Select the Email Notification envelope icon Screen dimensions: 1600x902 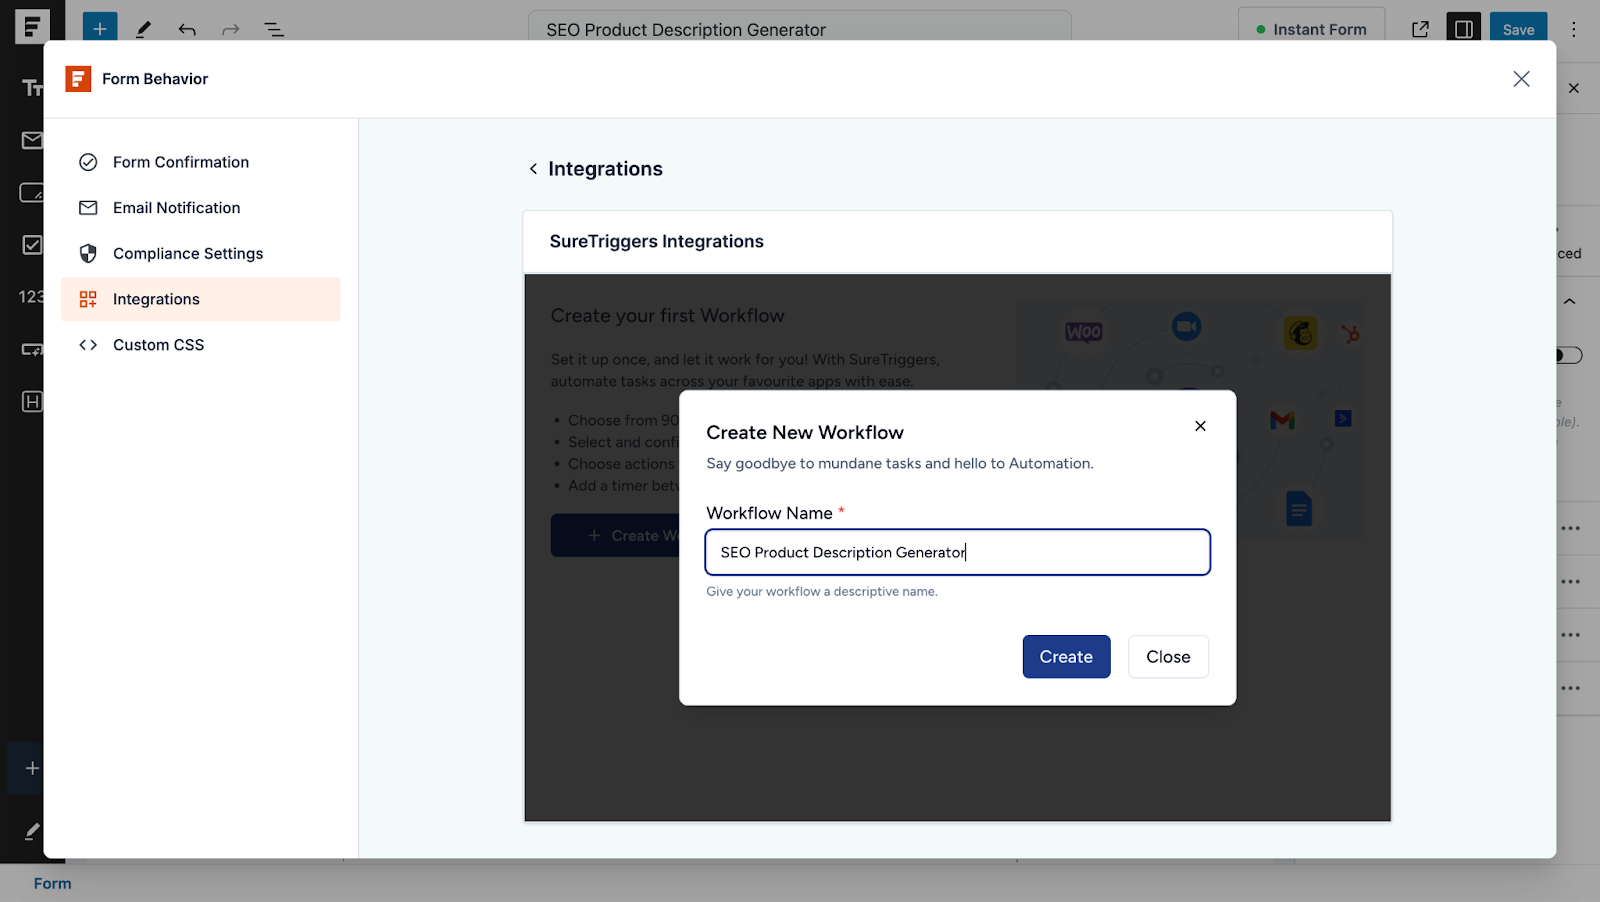click(88, 207)
